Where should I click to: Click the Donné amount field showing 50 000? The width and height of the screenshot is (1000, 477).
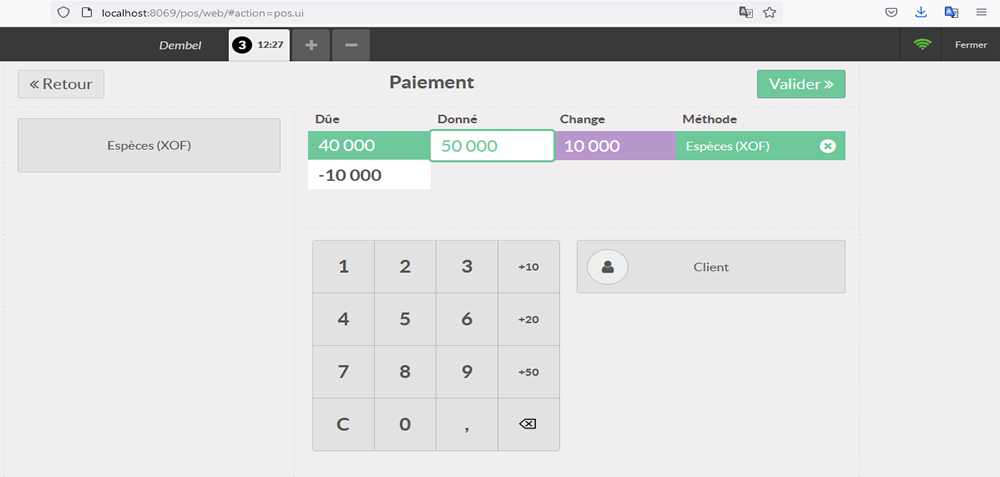click(492, 146)
